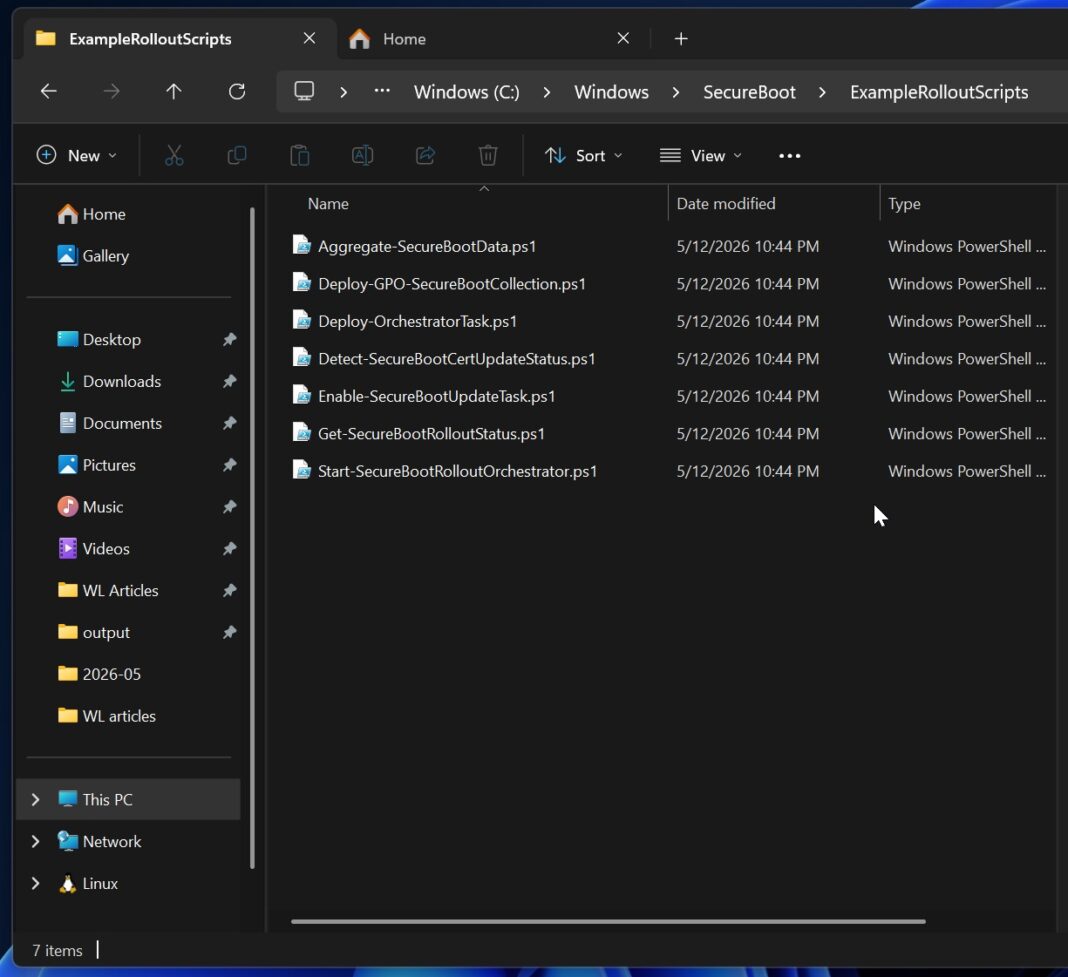Click the Paste clipboard icon in toolbar
The width and height of the screenshot is (1068, 977).
click(x=300, y=156)
